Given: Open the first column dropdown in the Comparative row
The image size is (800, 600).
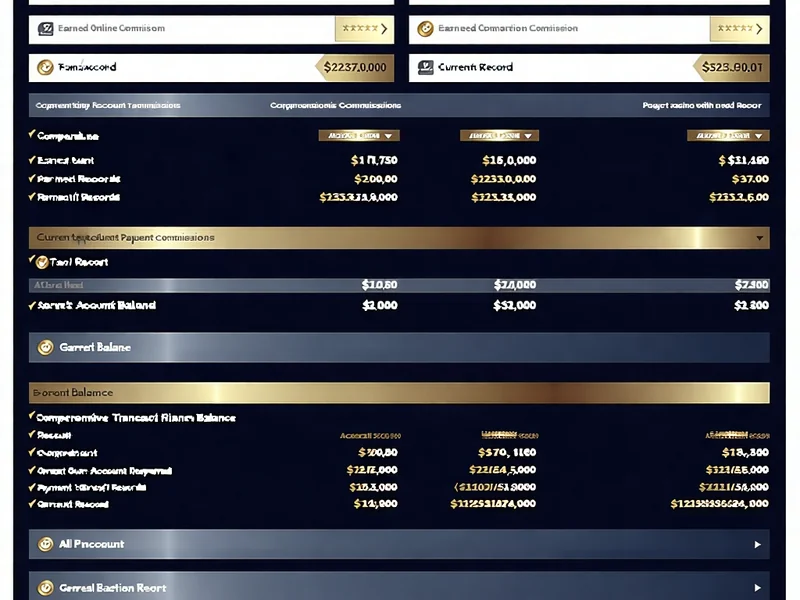Looking at the screenshot, I should pos(359,135).
